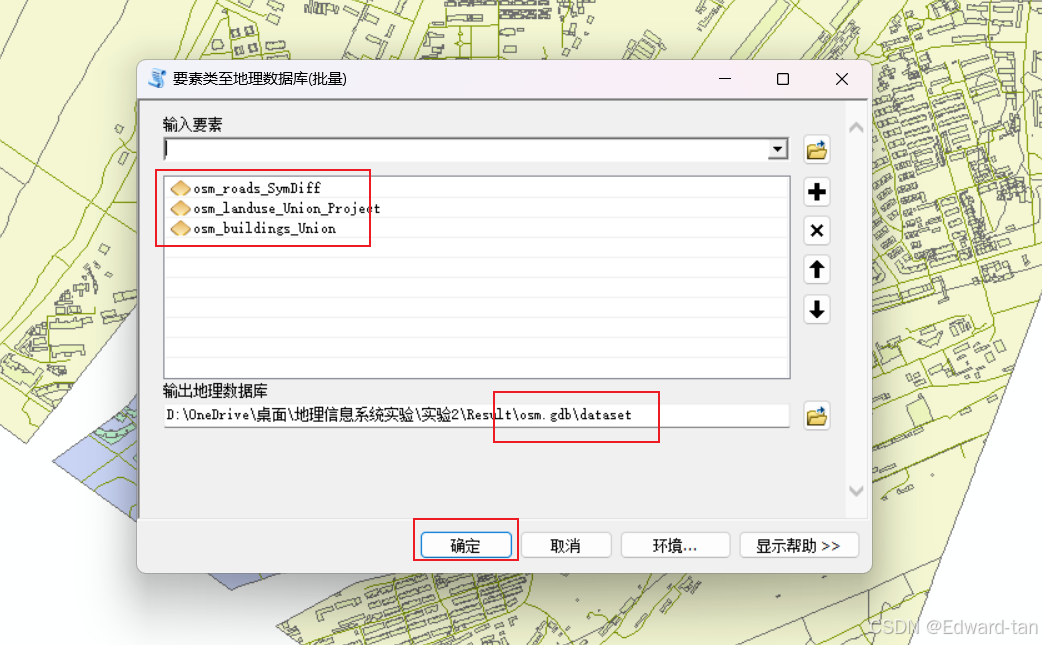
Task: Maximize the batch tool dialog
Action: coord(783,79)
